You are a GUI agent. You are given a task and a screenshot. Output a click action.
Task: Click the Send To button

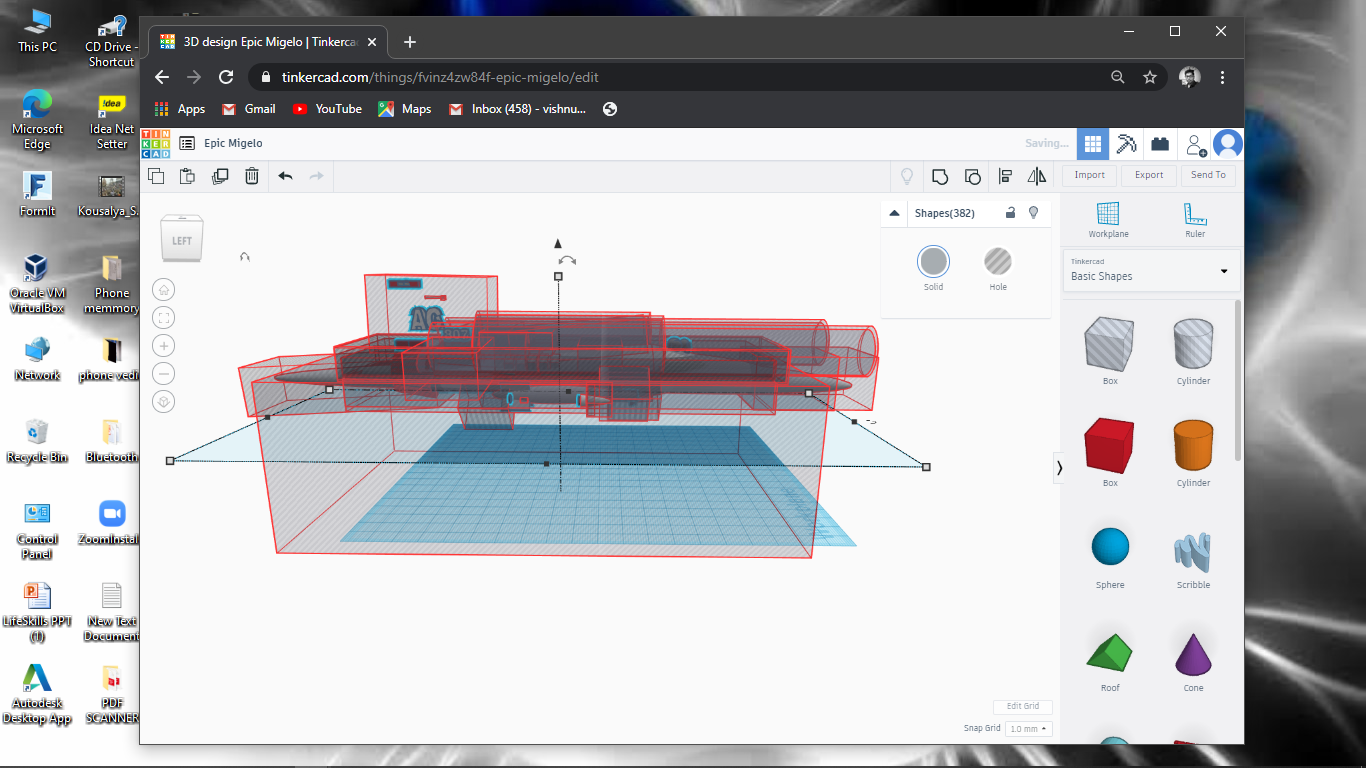click(x=1208, y=175)
